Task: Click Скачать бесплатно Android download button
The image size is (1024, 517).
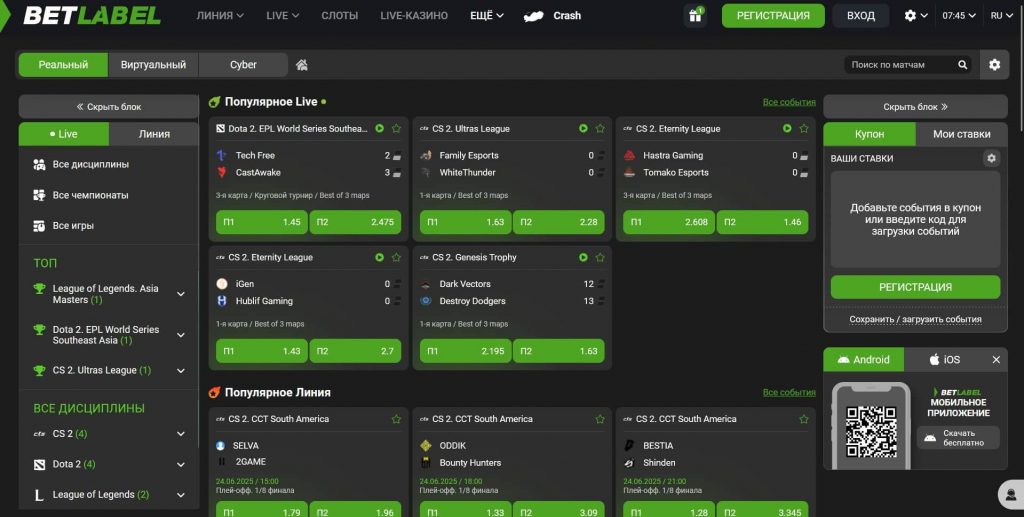Action: (959, 438)
